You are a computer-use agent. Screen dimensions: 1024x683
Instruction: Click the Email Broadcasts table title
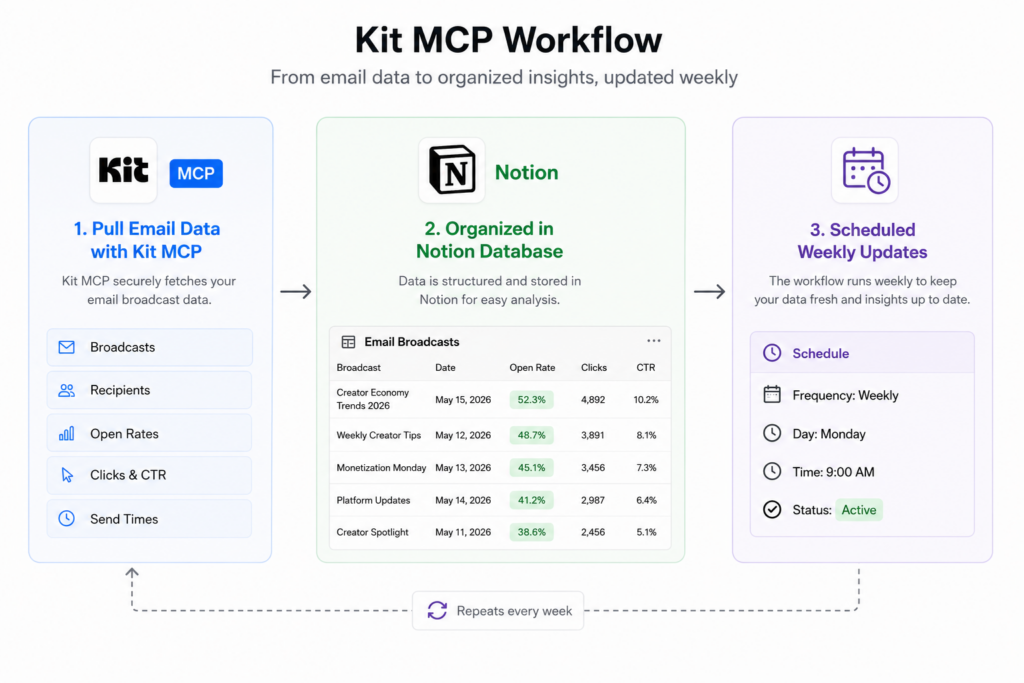coord(411,342)
